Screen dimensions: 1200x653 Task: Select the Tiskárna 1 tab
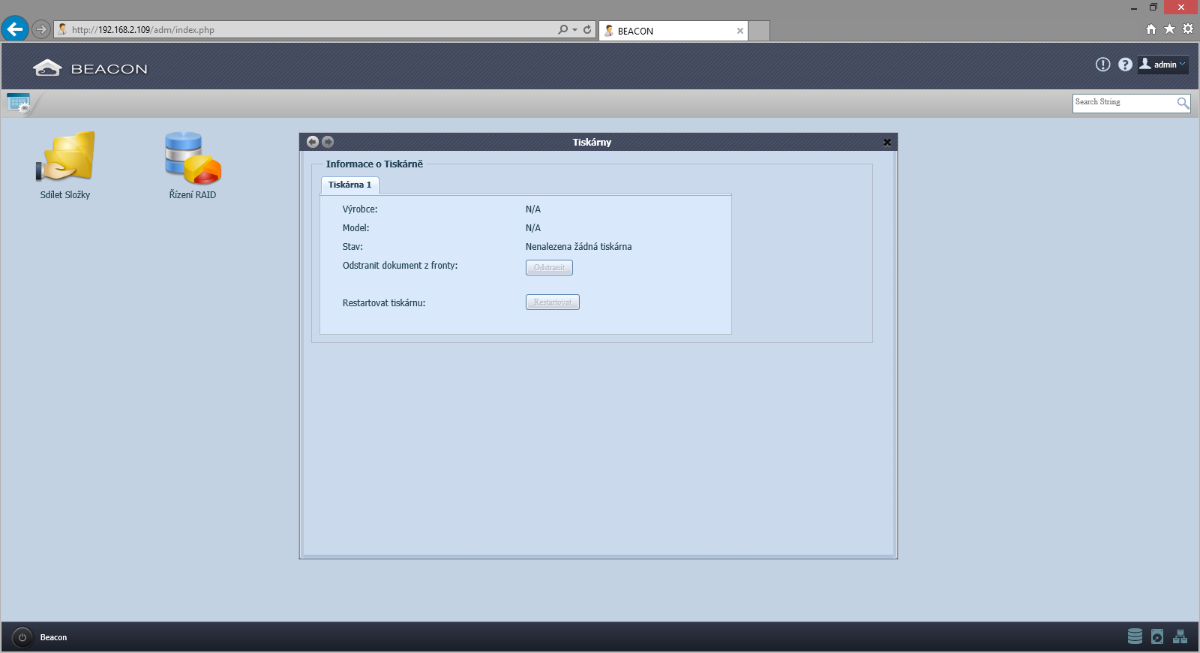click(349, 185)
